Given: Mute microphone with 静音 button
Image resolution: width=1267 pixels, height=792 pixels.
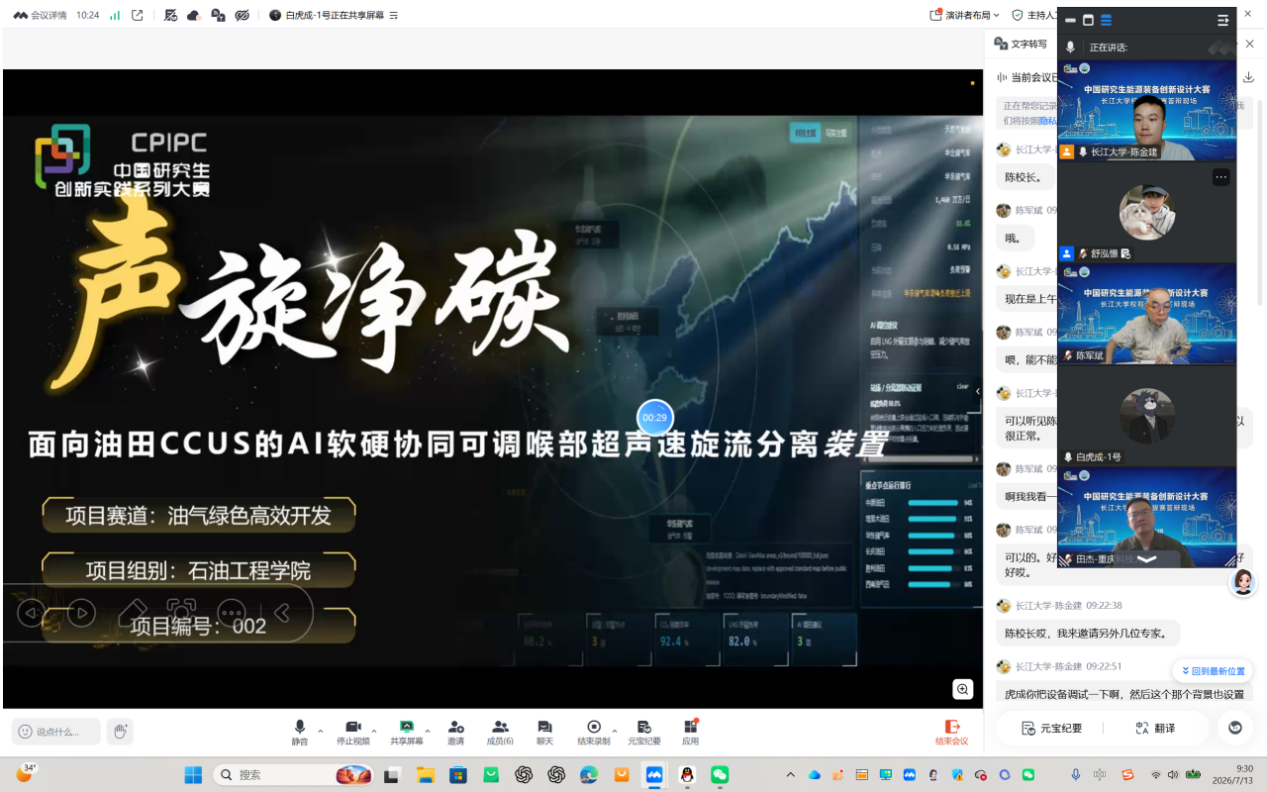Looking at the screenshot, I should tap(300, 732).
